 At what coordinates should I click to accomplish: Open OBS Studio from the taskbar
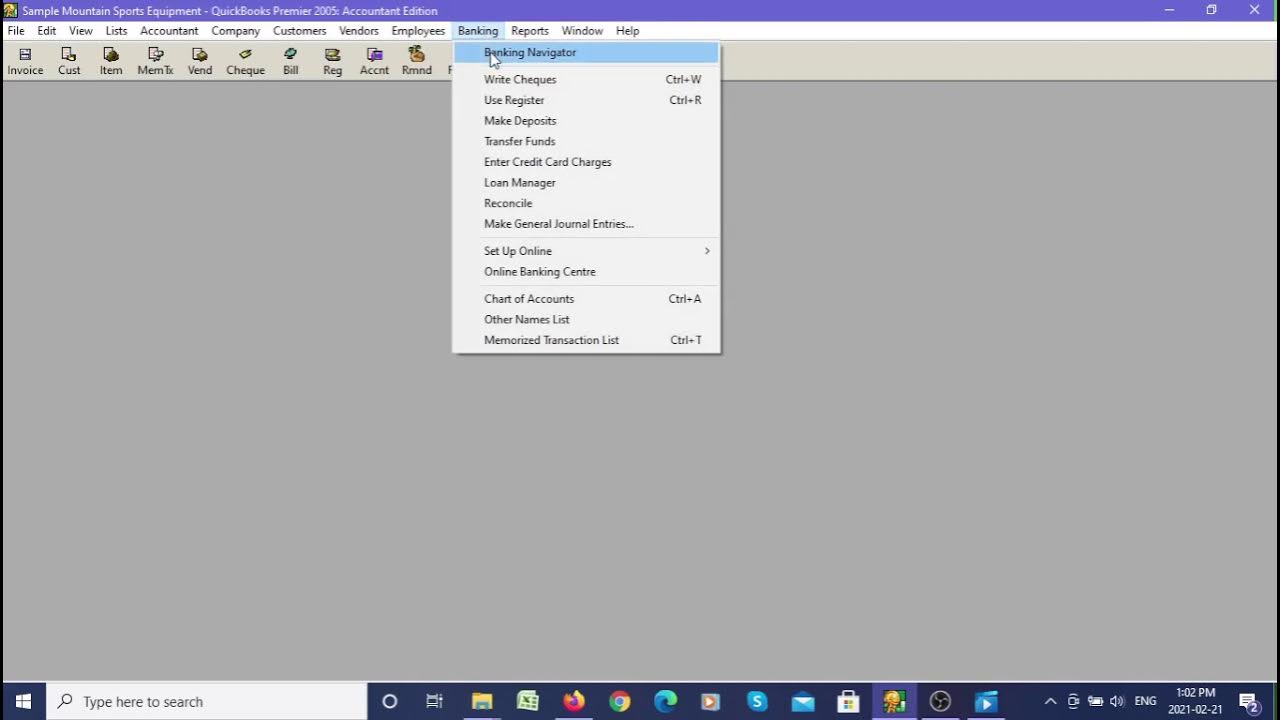click(x=940, y=701)
